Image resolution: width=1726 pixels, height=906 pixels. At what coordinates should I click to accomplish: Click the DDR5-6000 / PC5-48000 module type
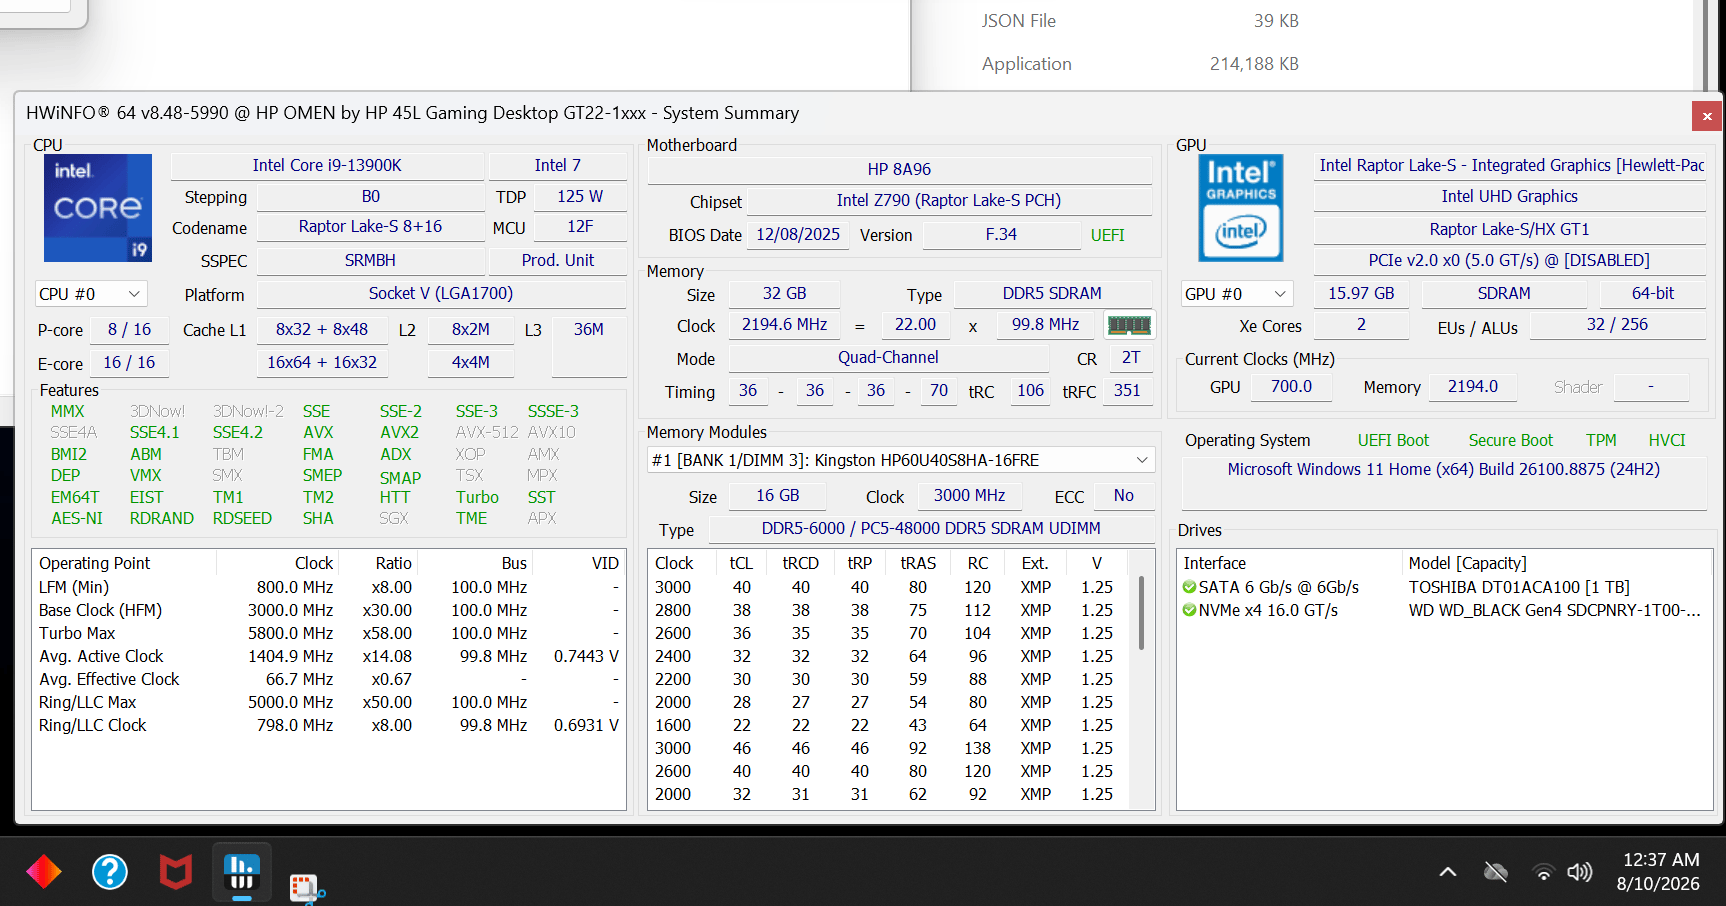(931, 529)
